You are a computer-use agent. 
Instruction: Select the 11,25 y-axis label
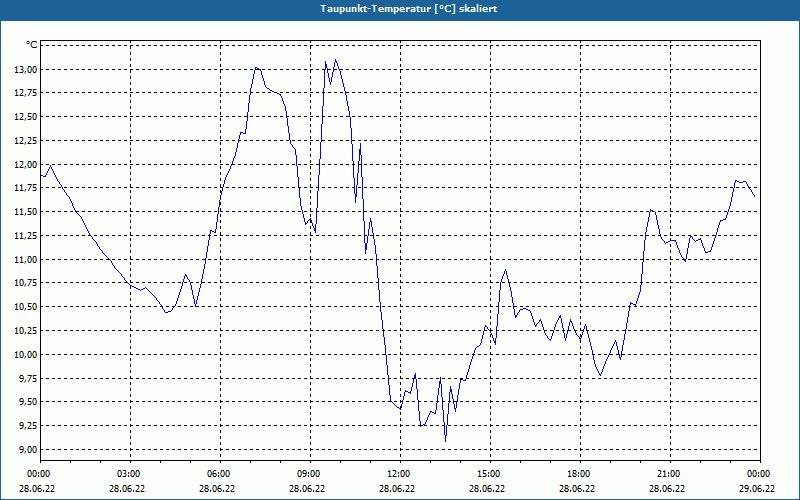pyautogui.click(x=25, y=236)
